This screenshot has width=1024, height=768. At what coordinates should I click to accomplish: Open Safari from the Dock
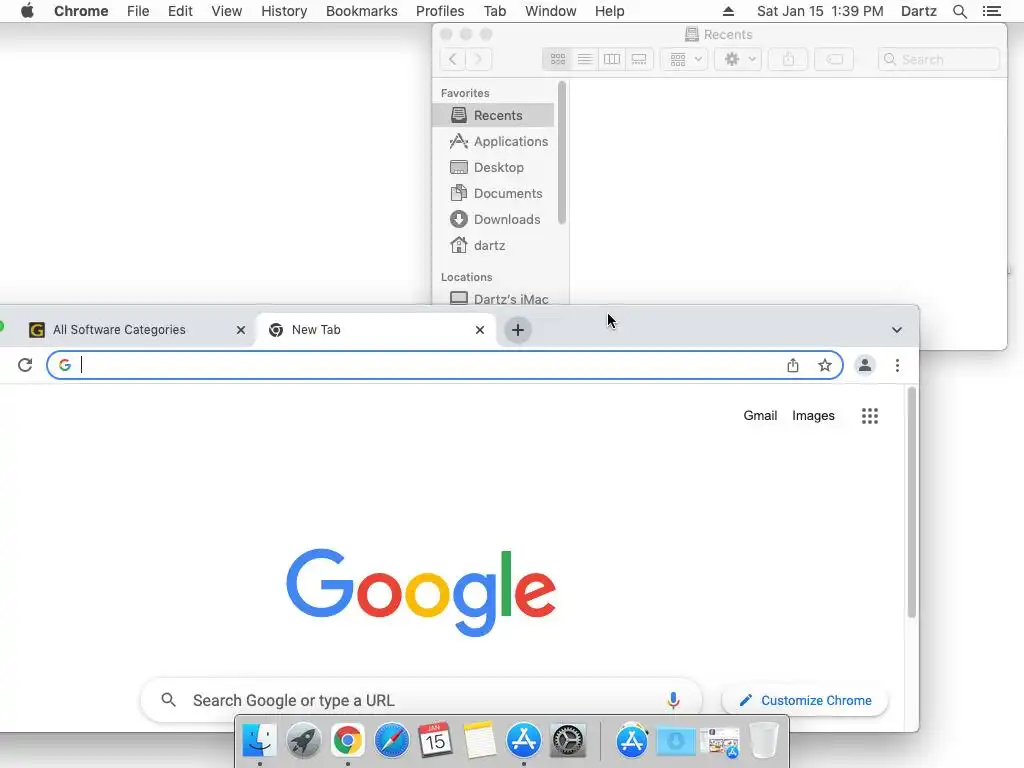click(x=392, y=740)
